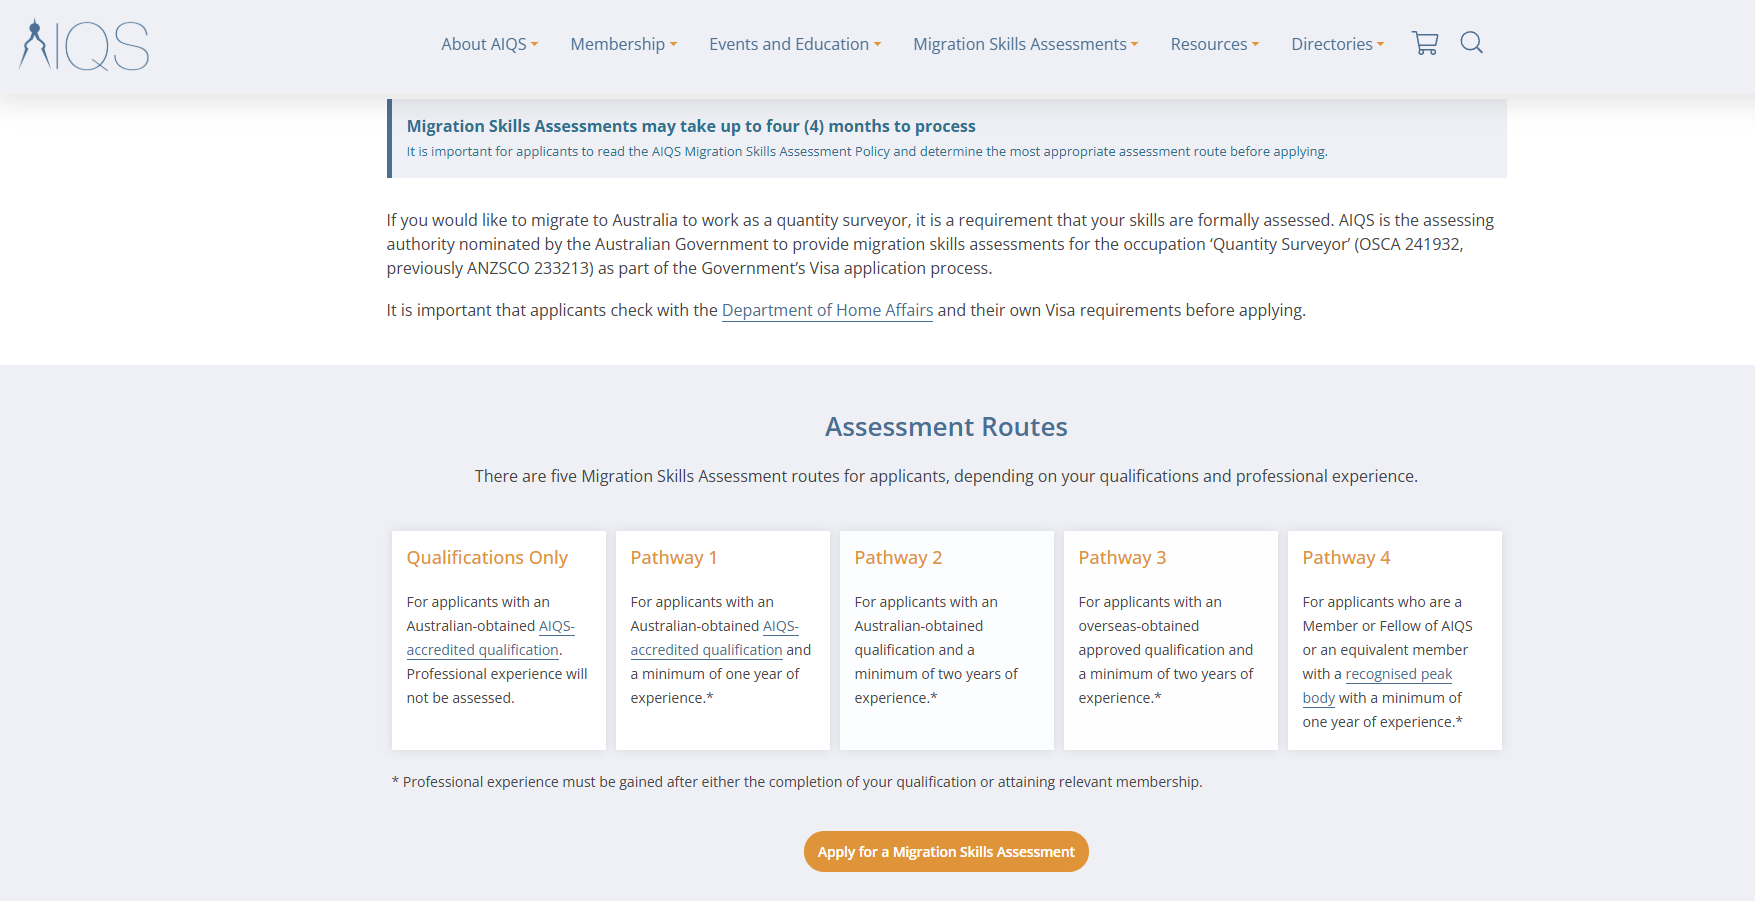Click the Assessment Routes section heading

(x=946, y=427)
